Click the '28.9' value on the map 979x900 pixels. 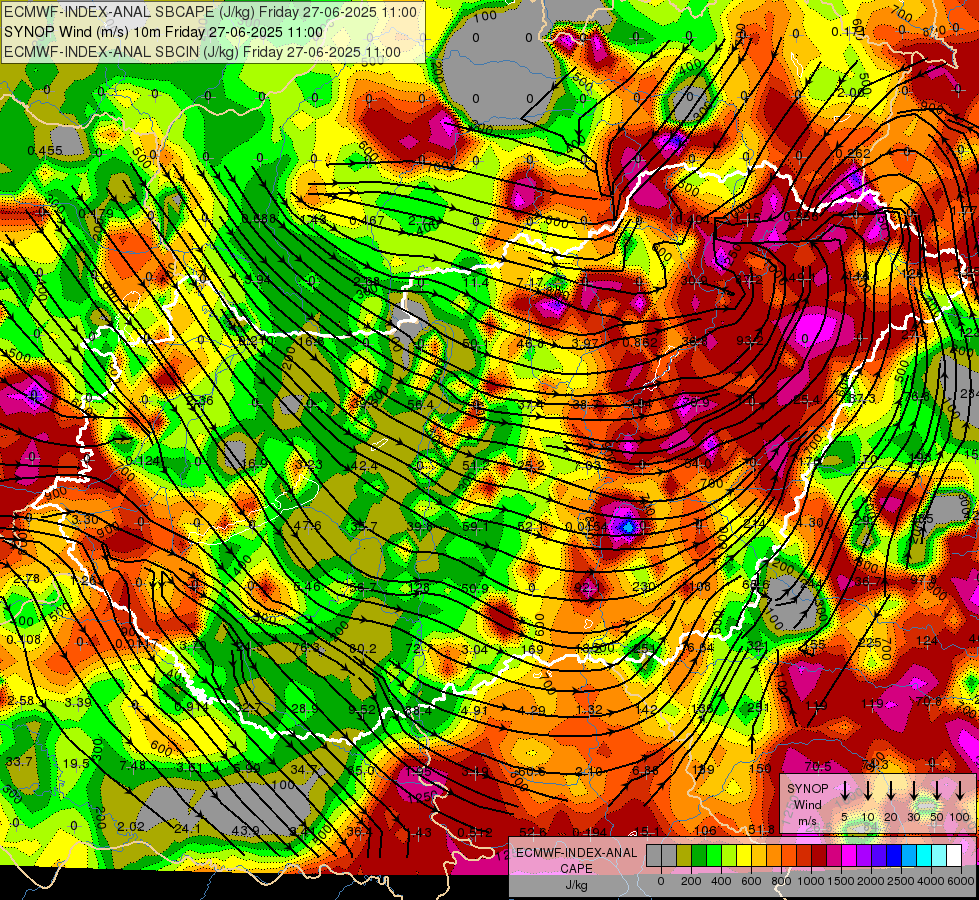[305, 709]
